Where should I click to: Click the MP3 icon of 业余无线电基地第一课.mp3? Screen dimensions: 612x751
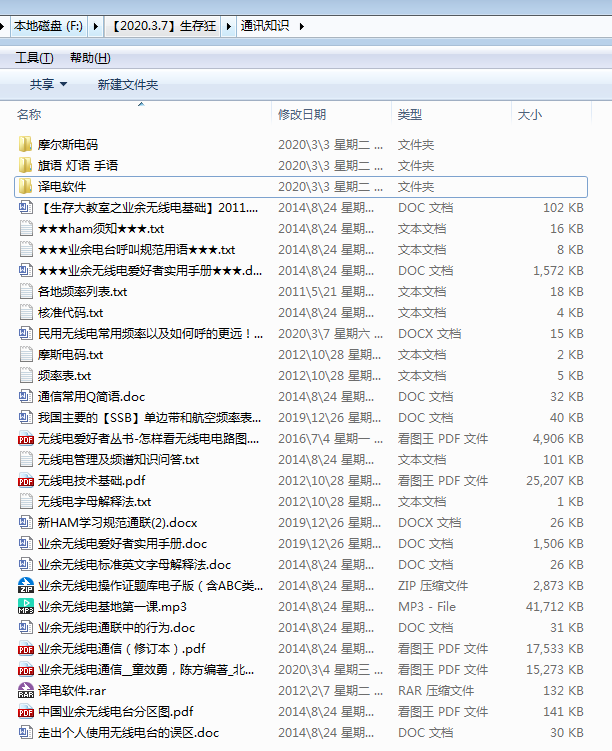tap(25, 606)
